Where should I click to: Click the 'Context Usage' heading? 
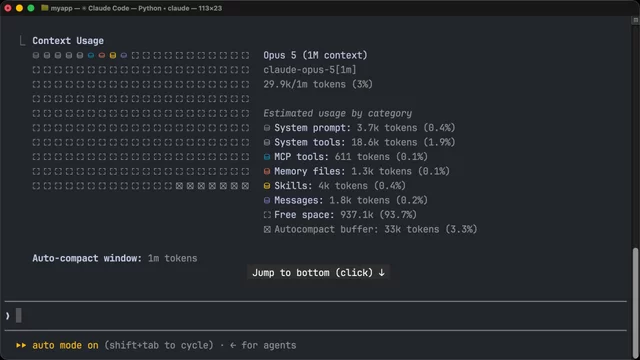click(x=68, y=41)
